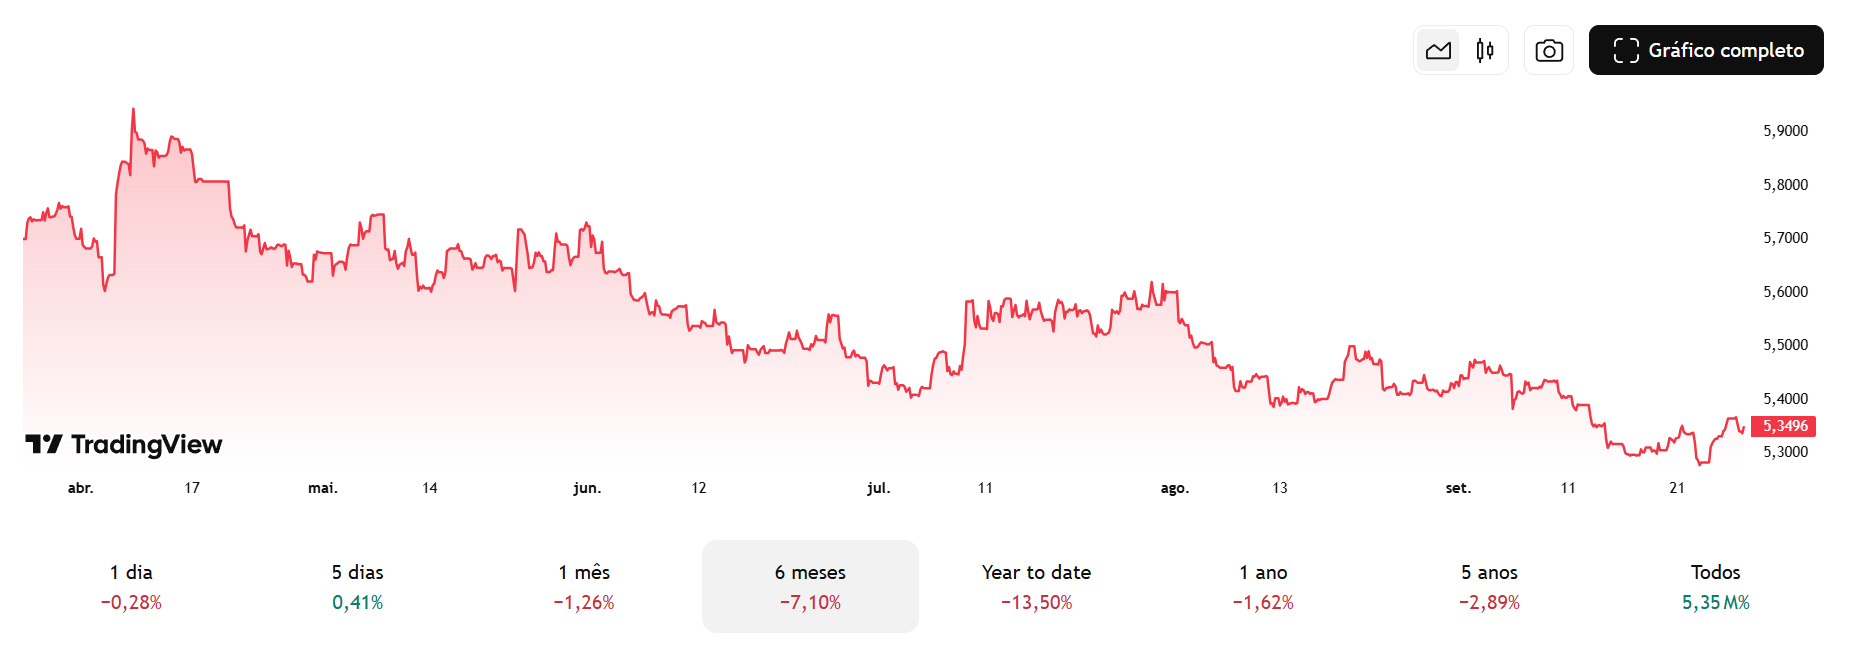This screenshot has width=1860, height=660.
Task: Click the jun. date label on time axis
Action: coord(587,488)
